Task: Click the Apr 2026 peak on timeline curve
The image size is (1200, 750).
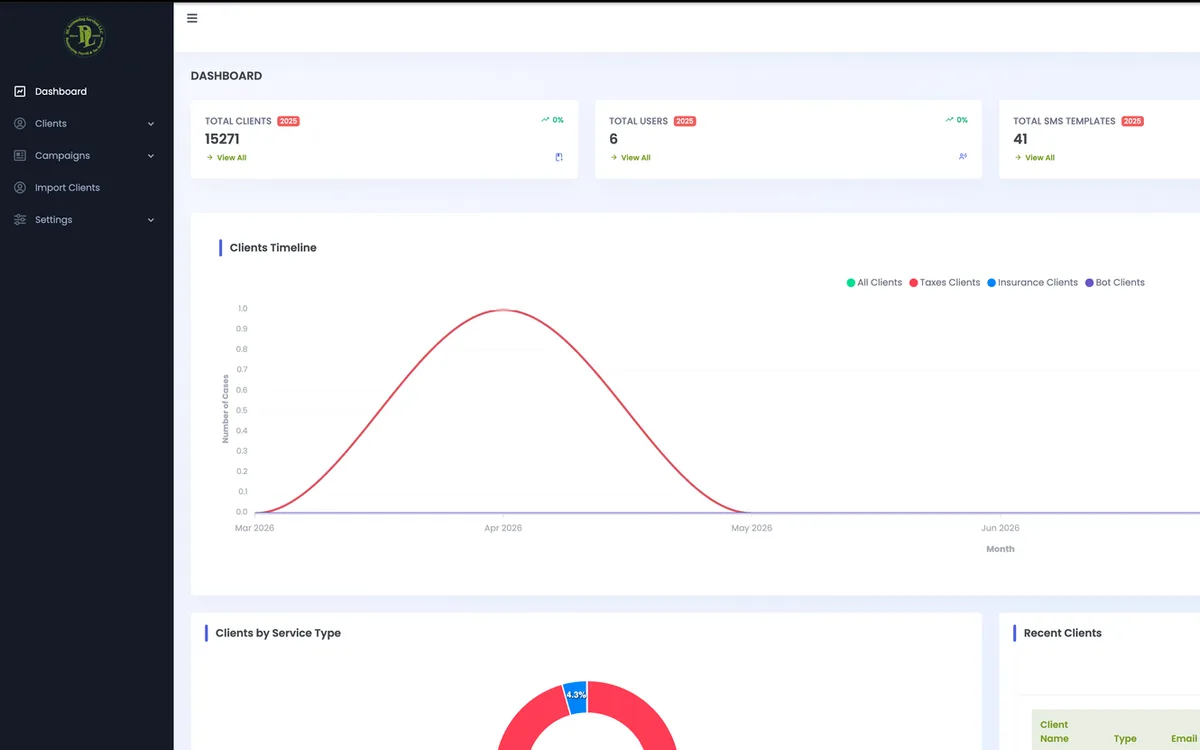Action: [x=503, y=310]
